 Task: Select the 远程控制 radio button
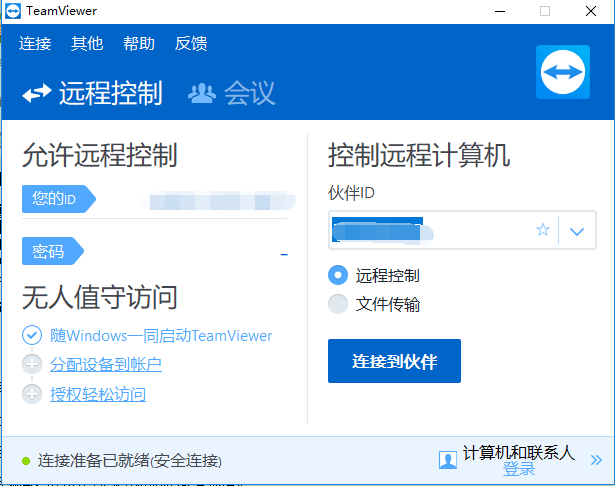tap(338, 275)
